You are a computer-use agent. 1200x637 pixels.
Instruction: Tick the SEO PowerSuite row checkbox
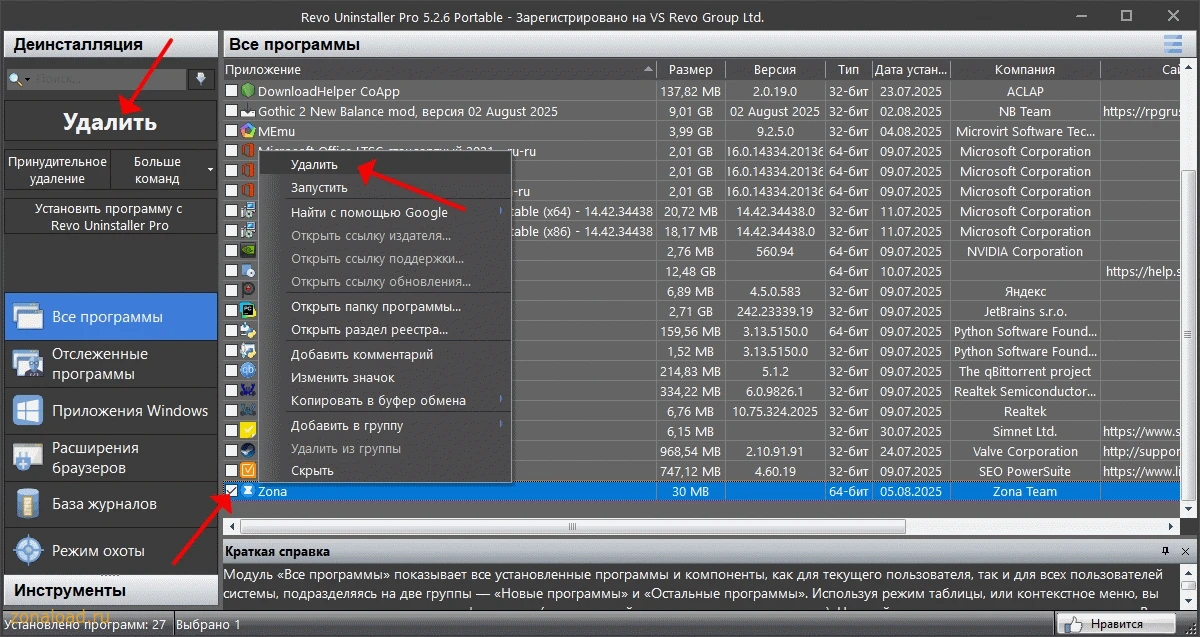(232, 471)
